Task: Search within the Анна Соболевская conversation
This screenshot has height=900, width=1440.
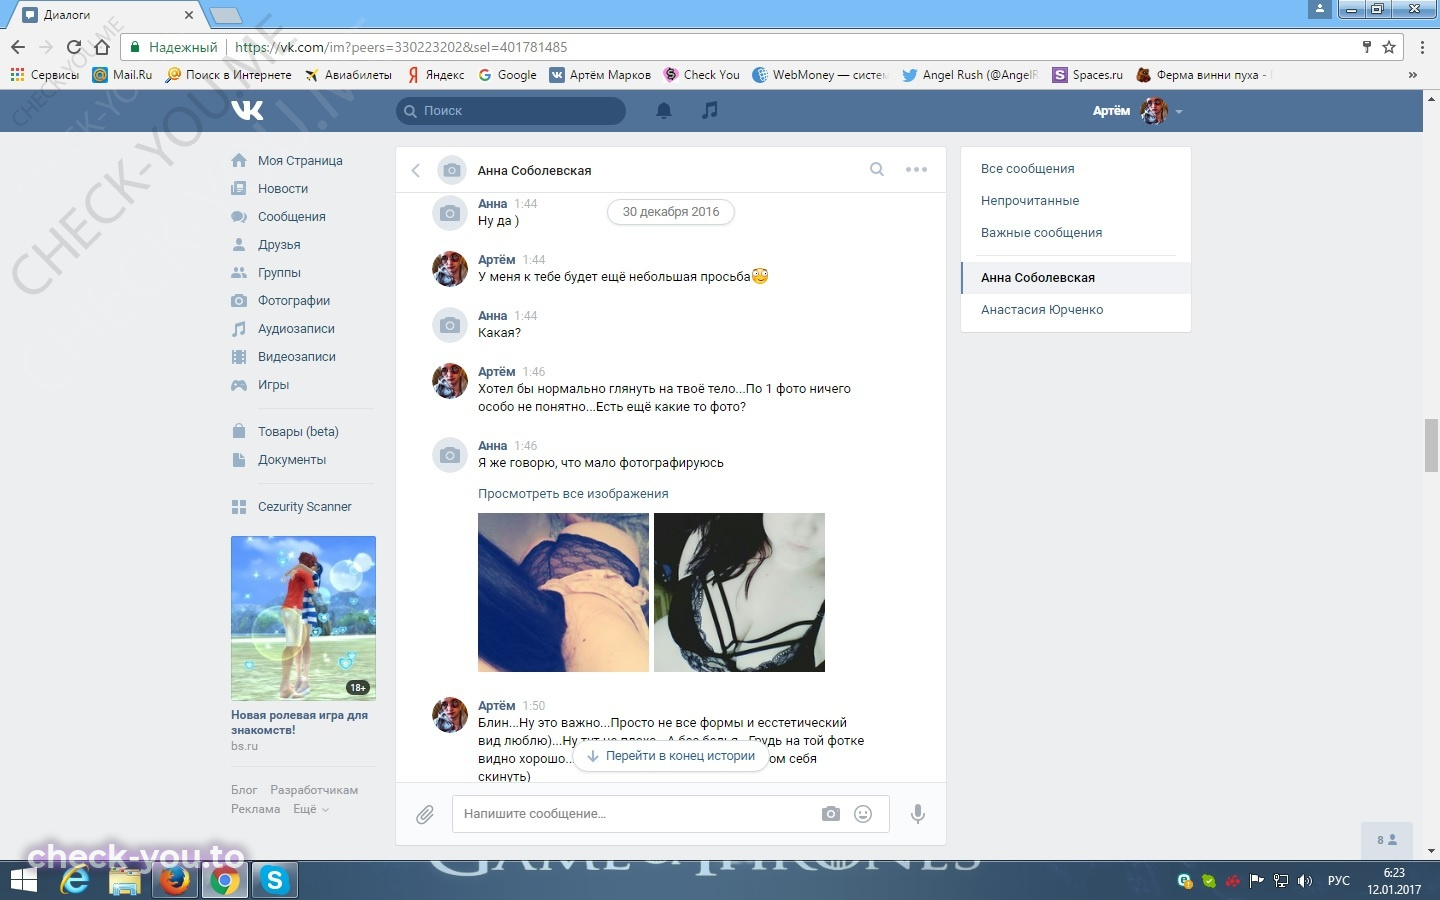Action: [x=877, y=170]
